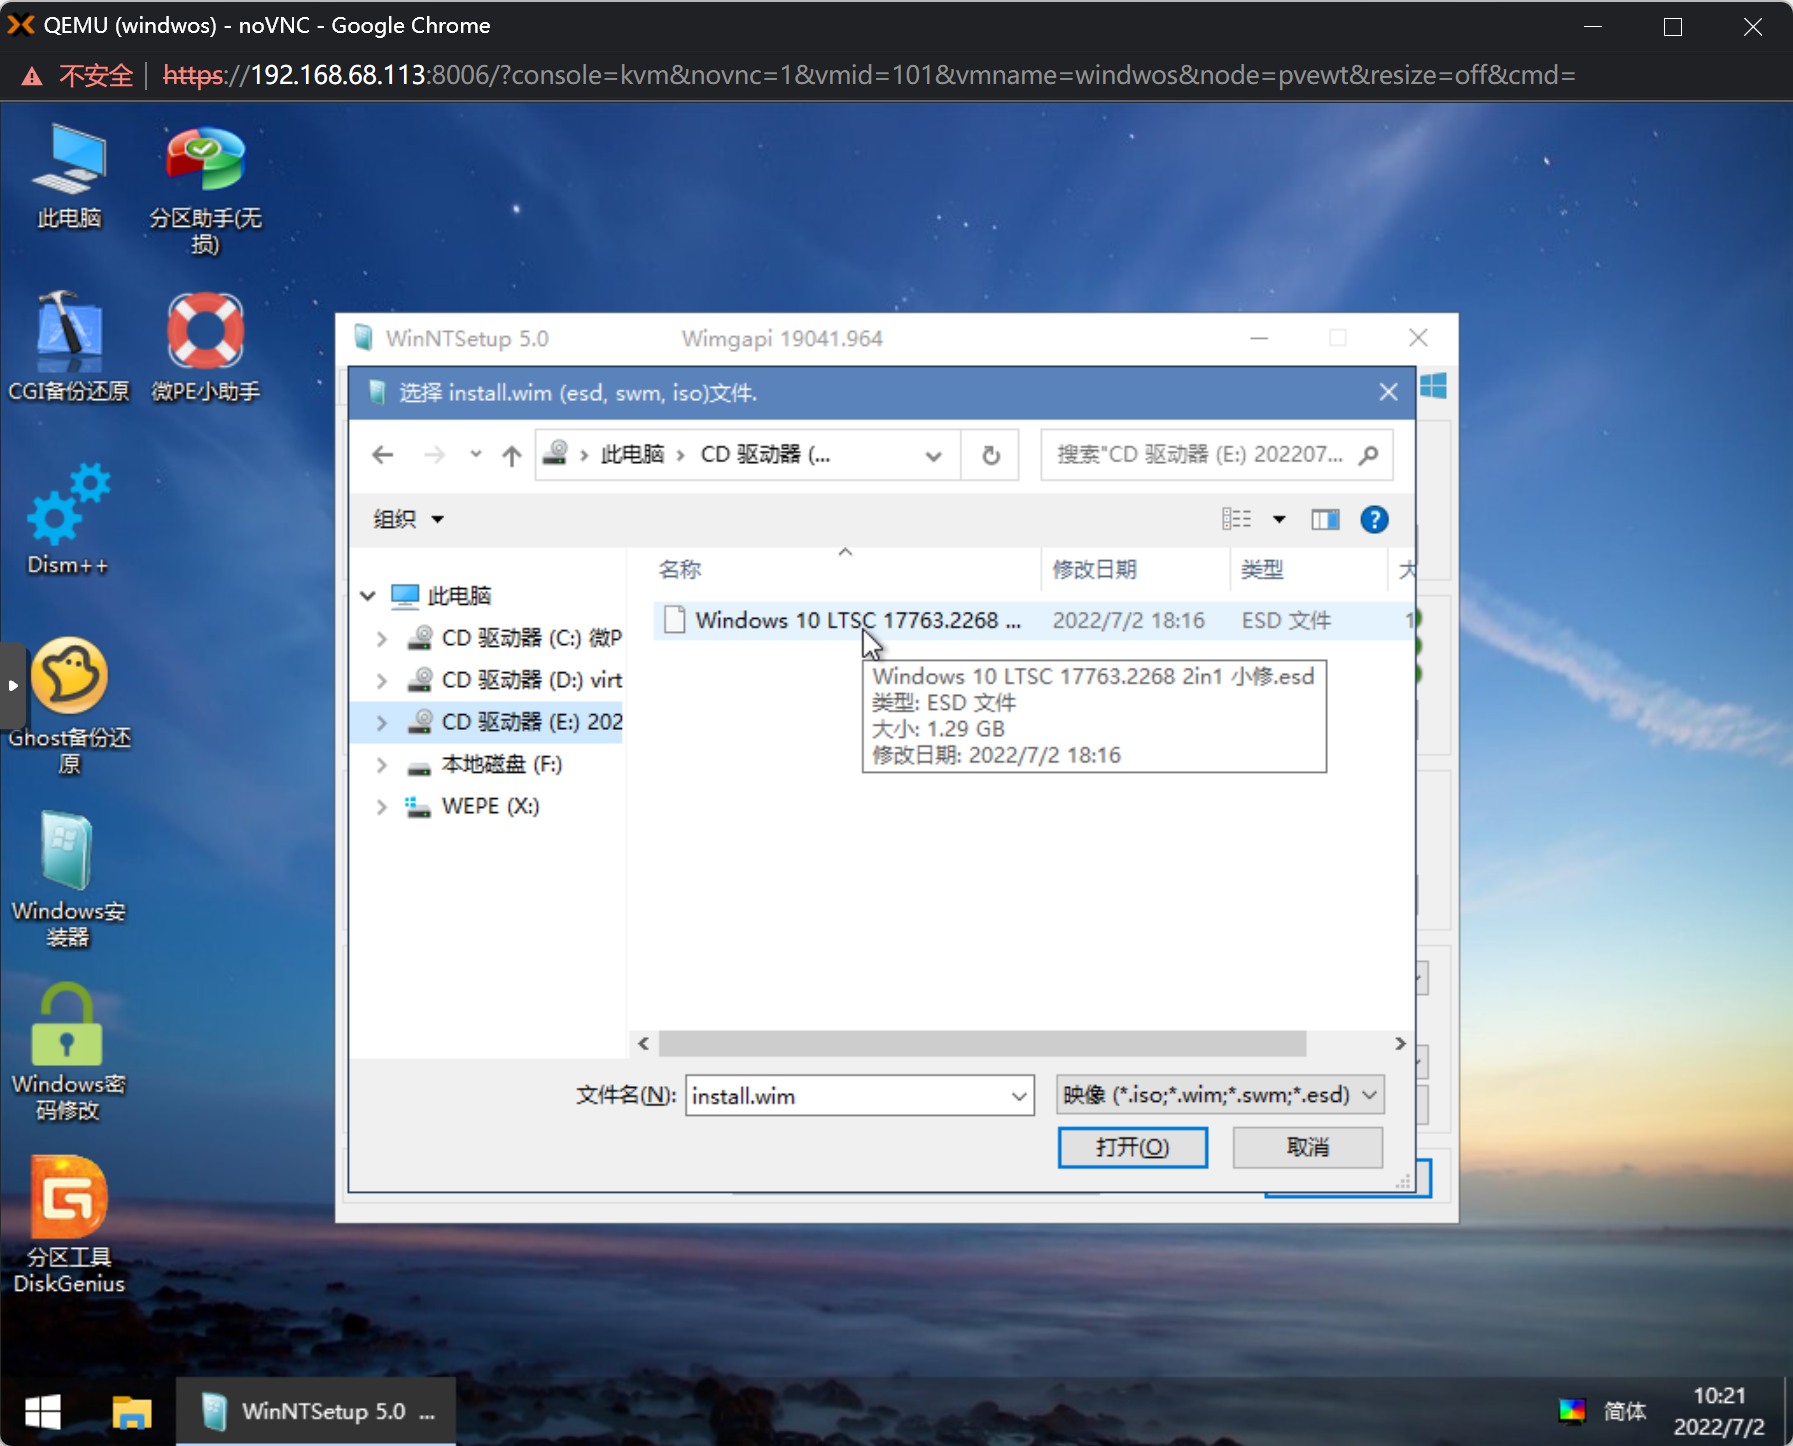The width and height of the screenshot is (1793, 1446).
Task: Open view options dropdown arrow
Action: point(1278,519)
